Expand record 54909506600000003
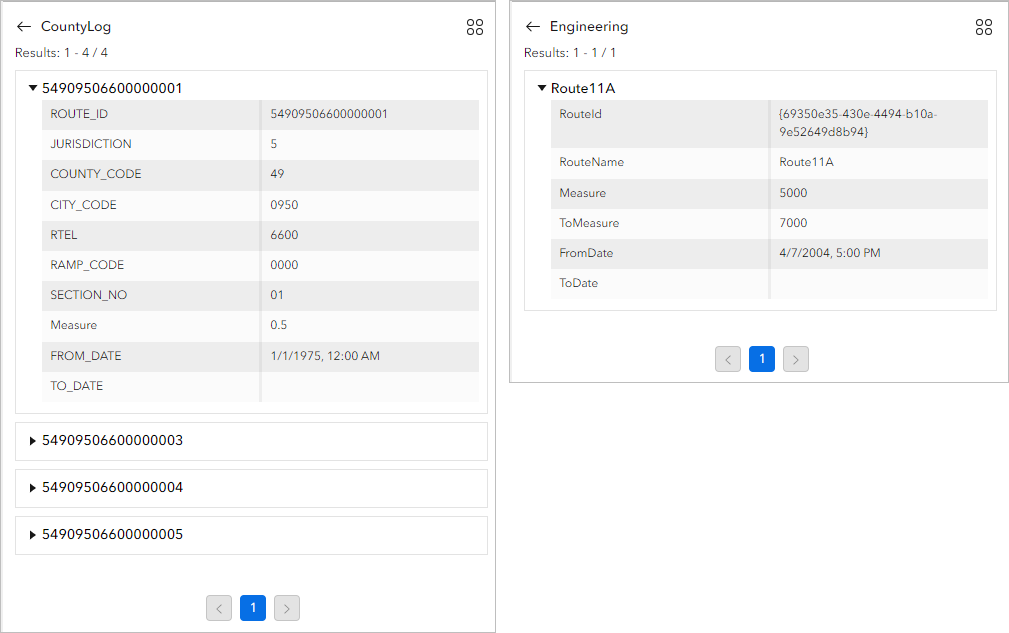The width and height of the screenshot is (1009, 633). tap(34, 441)
